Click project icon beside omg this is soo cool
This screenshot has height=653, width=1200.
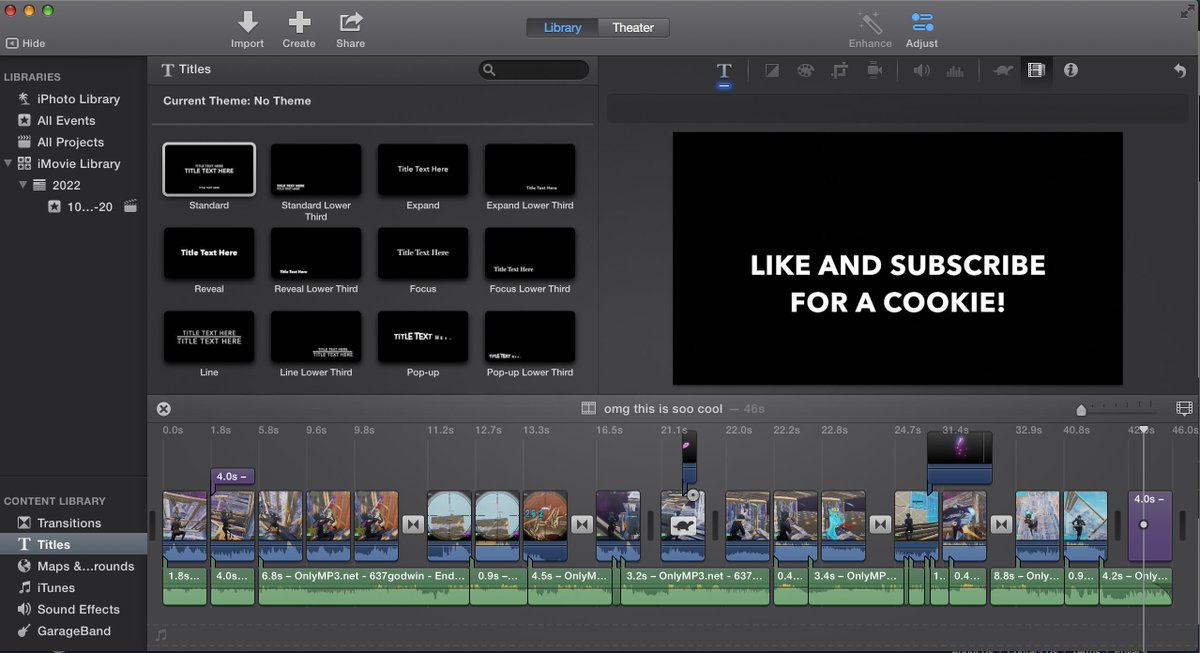click(589, 409)
